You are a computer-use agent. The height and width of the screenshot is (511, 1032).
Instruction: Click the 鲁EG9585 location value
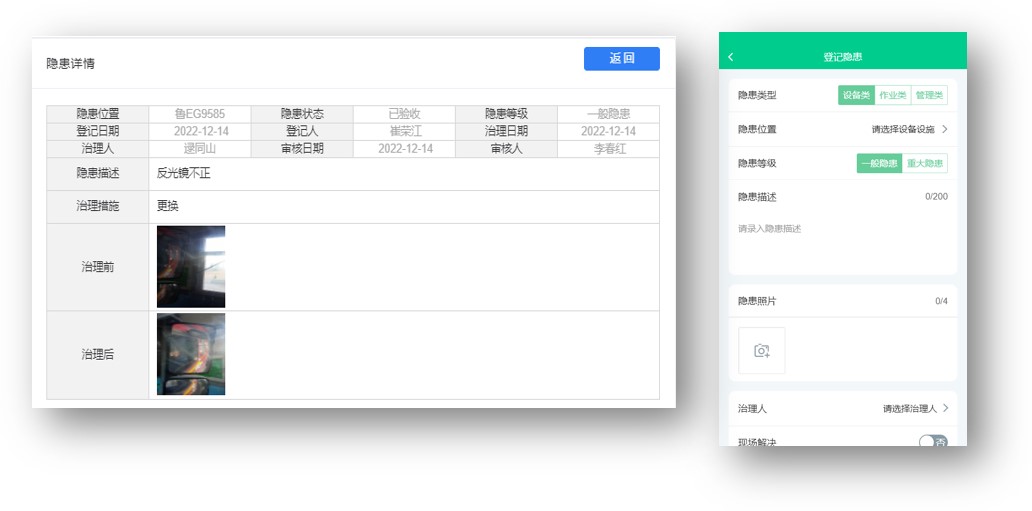[x=200, y=114]
